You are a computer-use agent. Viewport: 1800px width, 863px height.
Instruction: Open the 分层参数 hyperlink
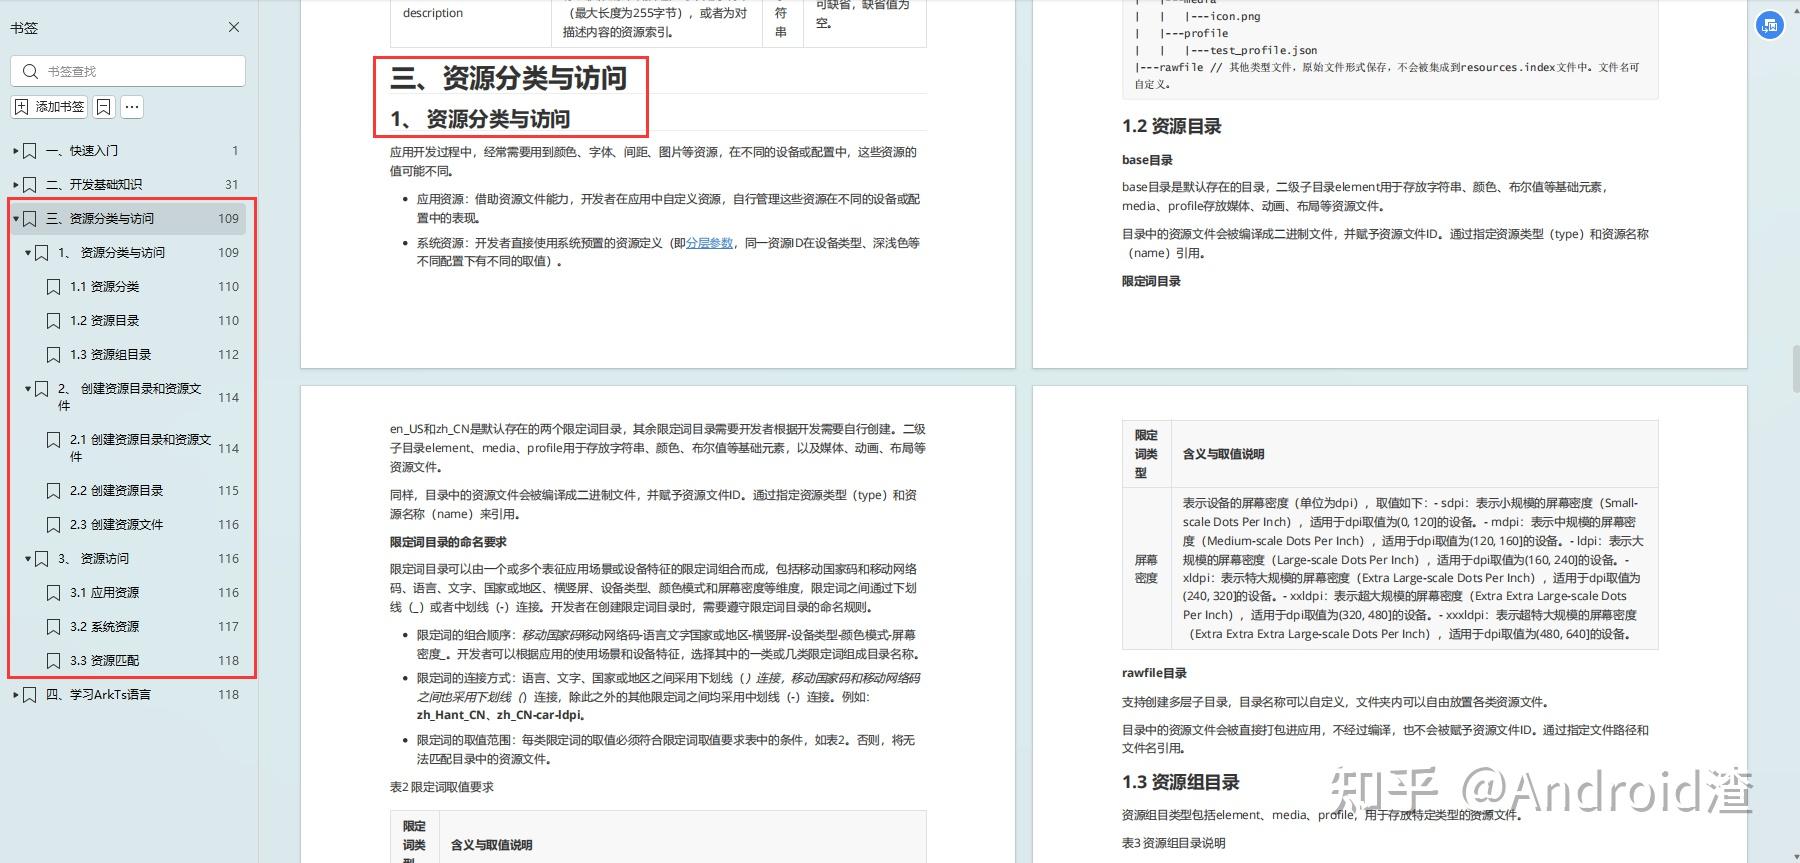coord(710,243)
